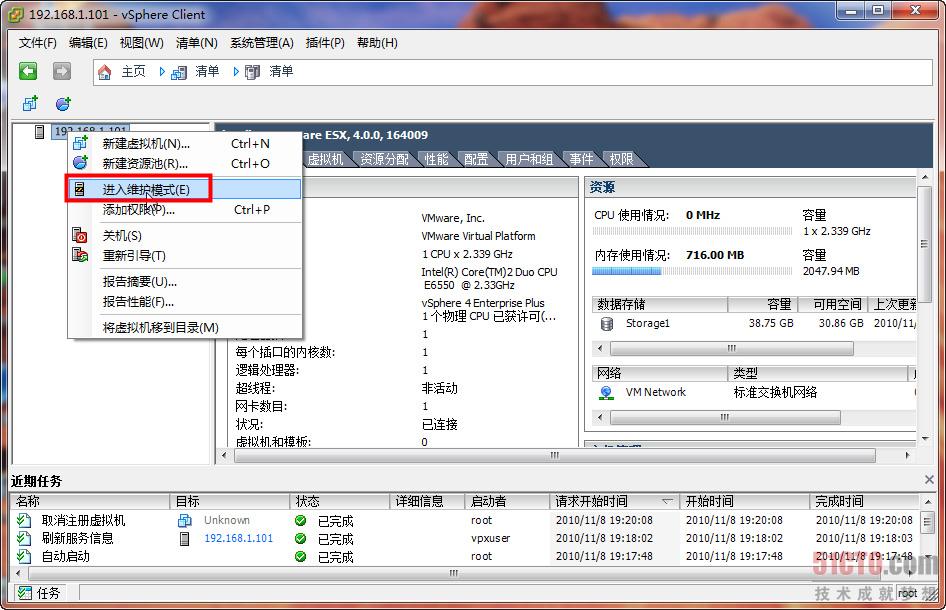Click task icon for 自动启动 row

pyautogui.click(x=24, y=556)
